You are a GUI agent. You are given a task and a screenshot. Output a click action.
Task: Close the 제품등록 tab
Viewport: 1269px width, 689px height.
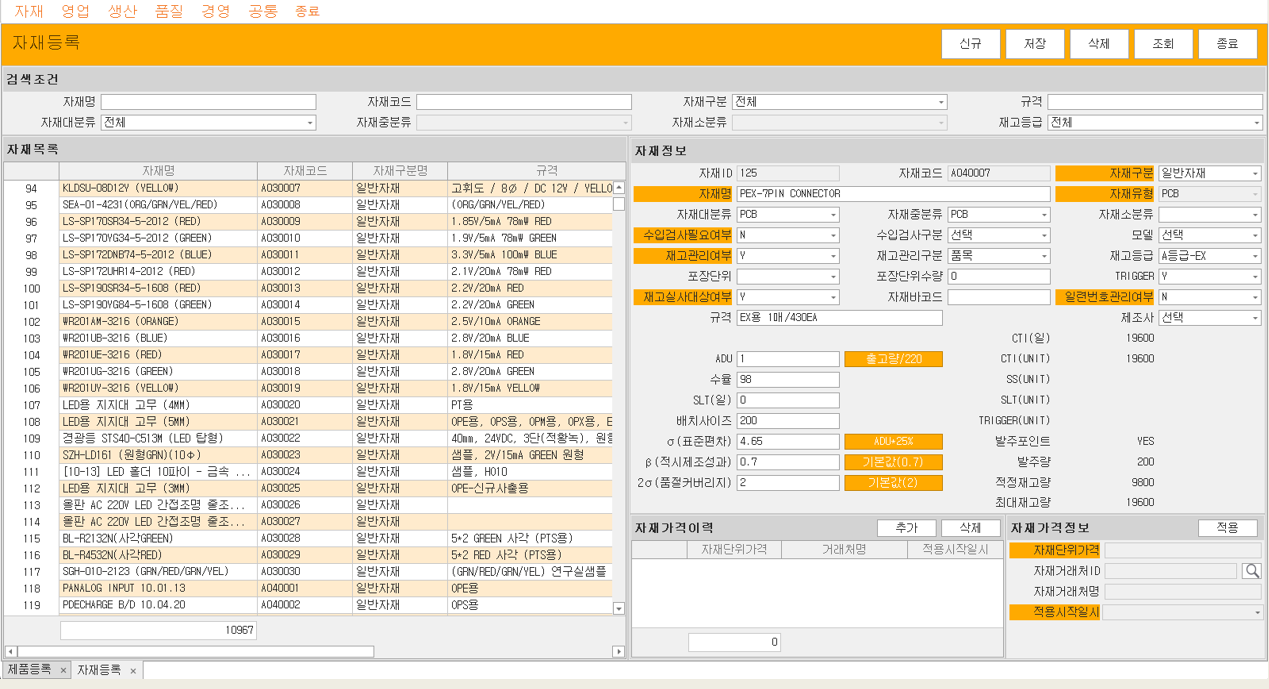point(63,670)
